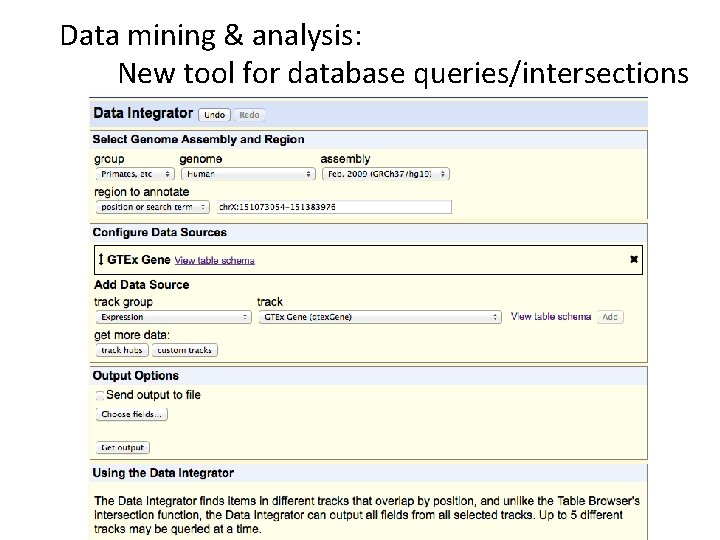Screen dimensions: 720x540
Task: Click the track hubs button
Action: point(122,350)
